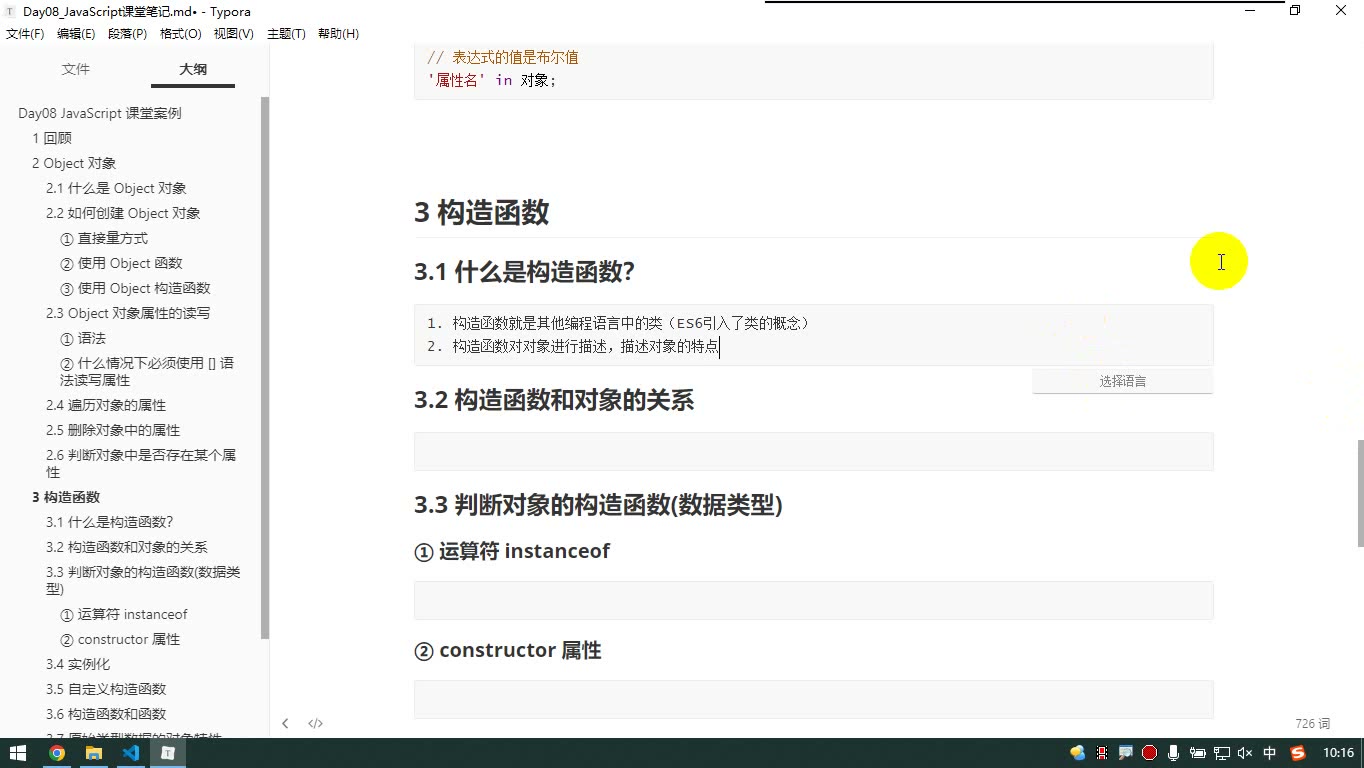
Task: Click the red stop recording tray icon
Action: [1149, 753]
